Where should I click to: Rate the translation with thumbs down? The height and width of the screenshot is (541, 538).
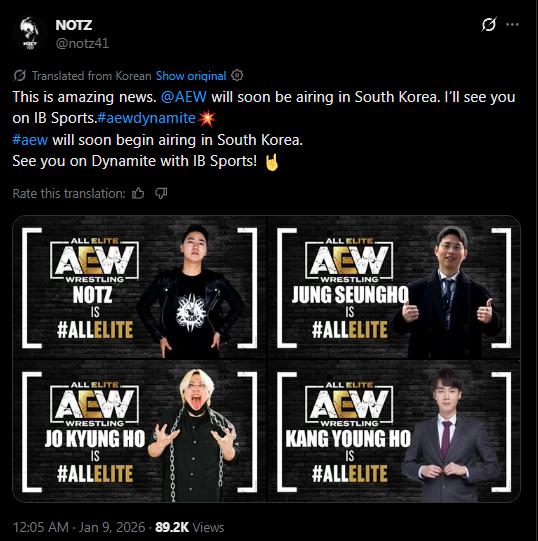pyautogui.click(x=161, y=194)
